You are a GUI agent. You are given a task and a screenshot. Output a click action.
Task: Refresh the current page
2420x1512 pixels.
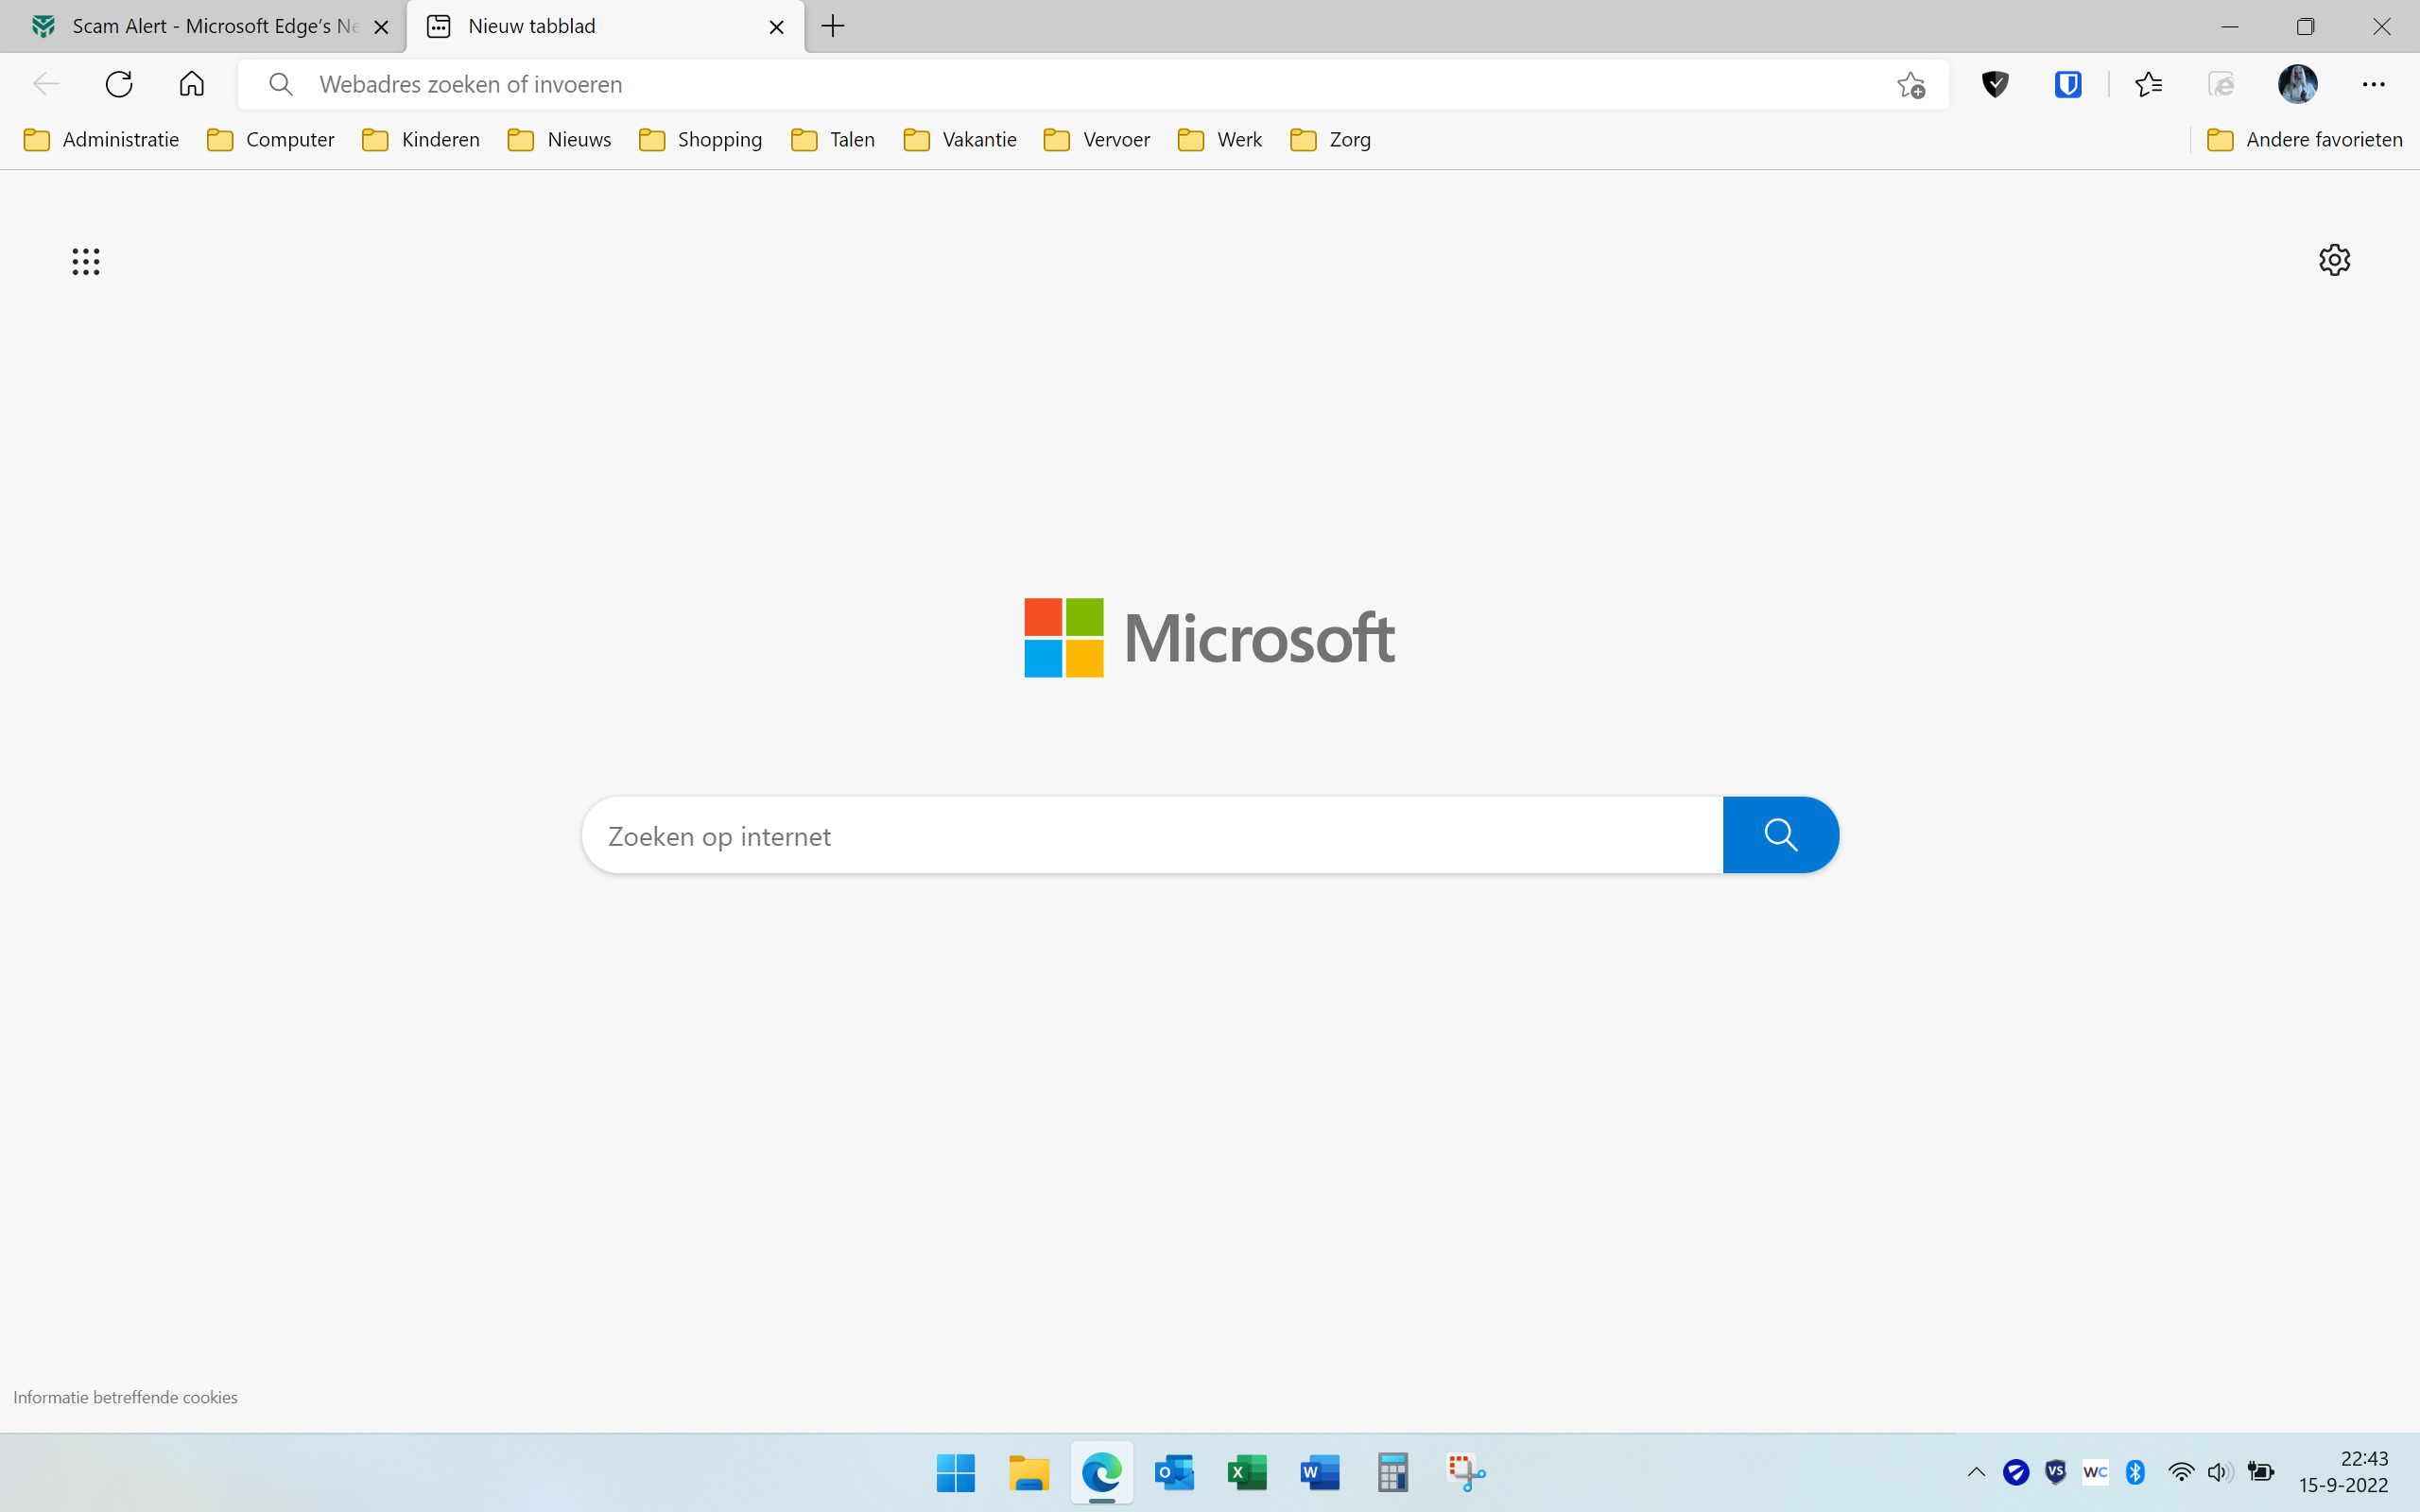pos(119,84)
